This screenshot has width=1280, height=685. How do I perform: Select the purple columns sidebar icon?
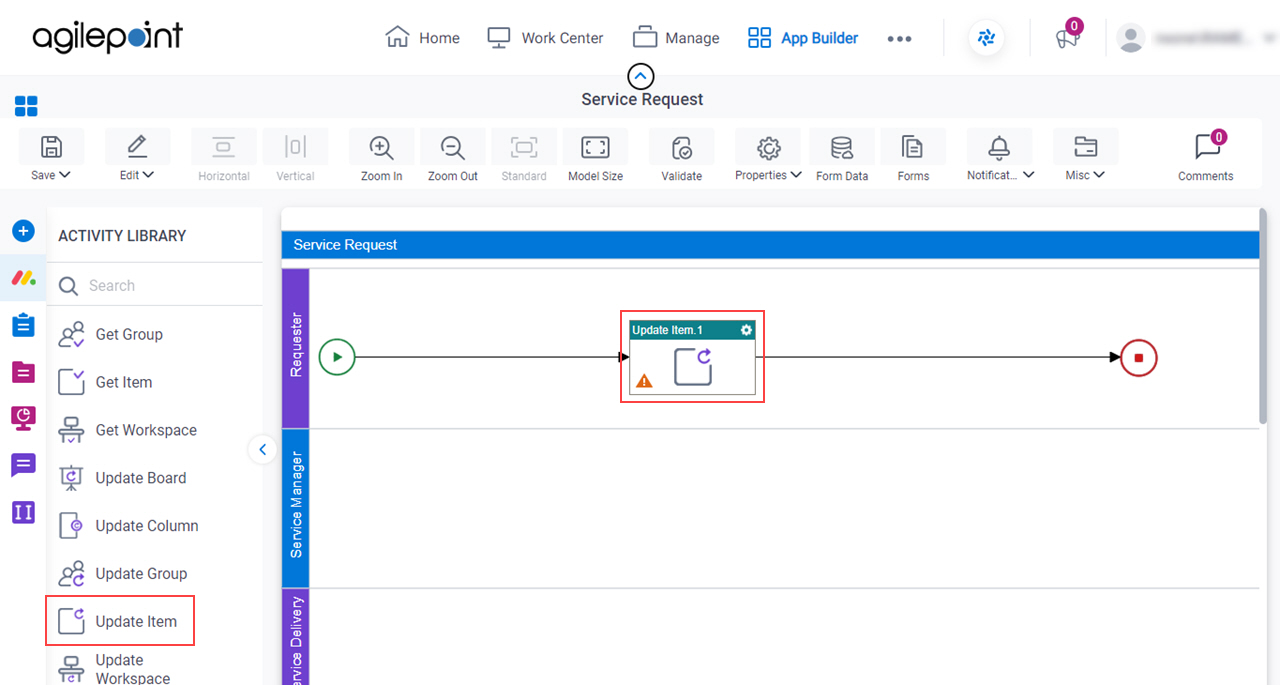pos(23,512)
